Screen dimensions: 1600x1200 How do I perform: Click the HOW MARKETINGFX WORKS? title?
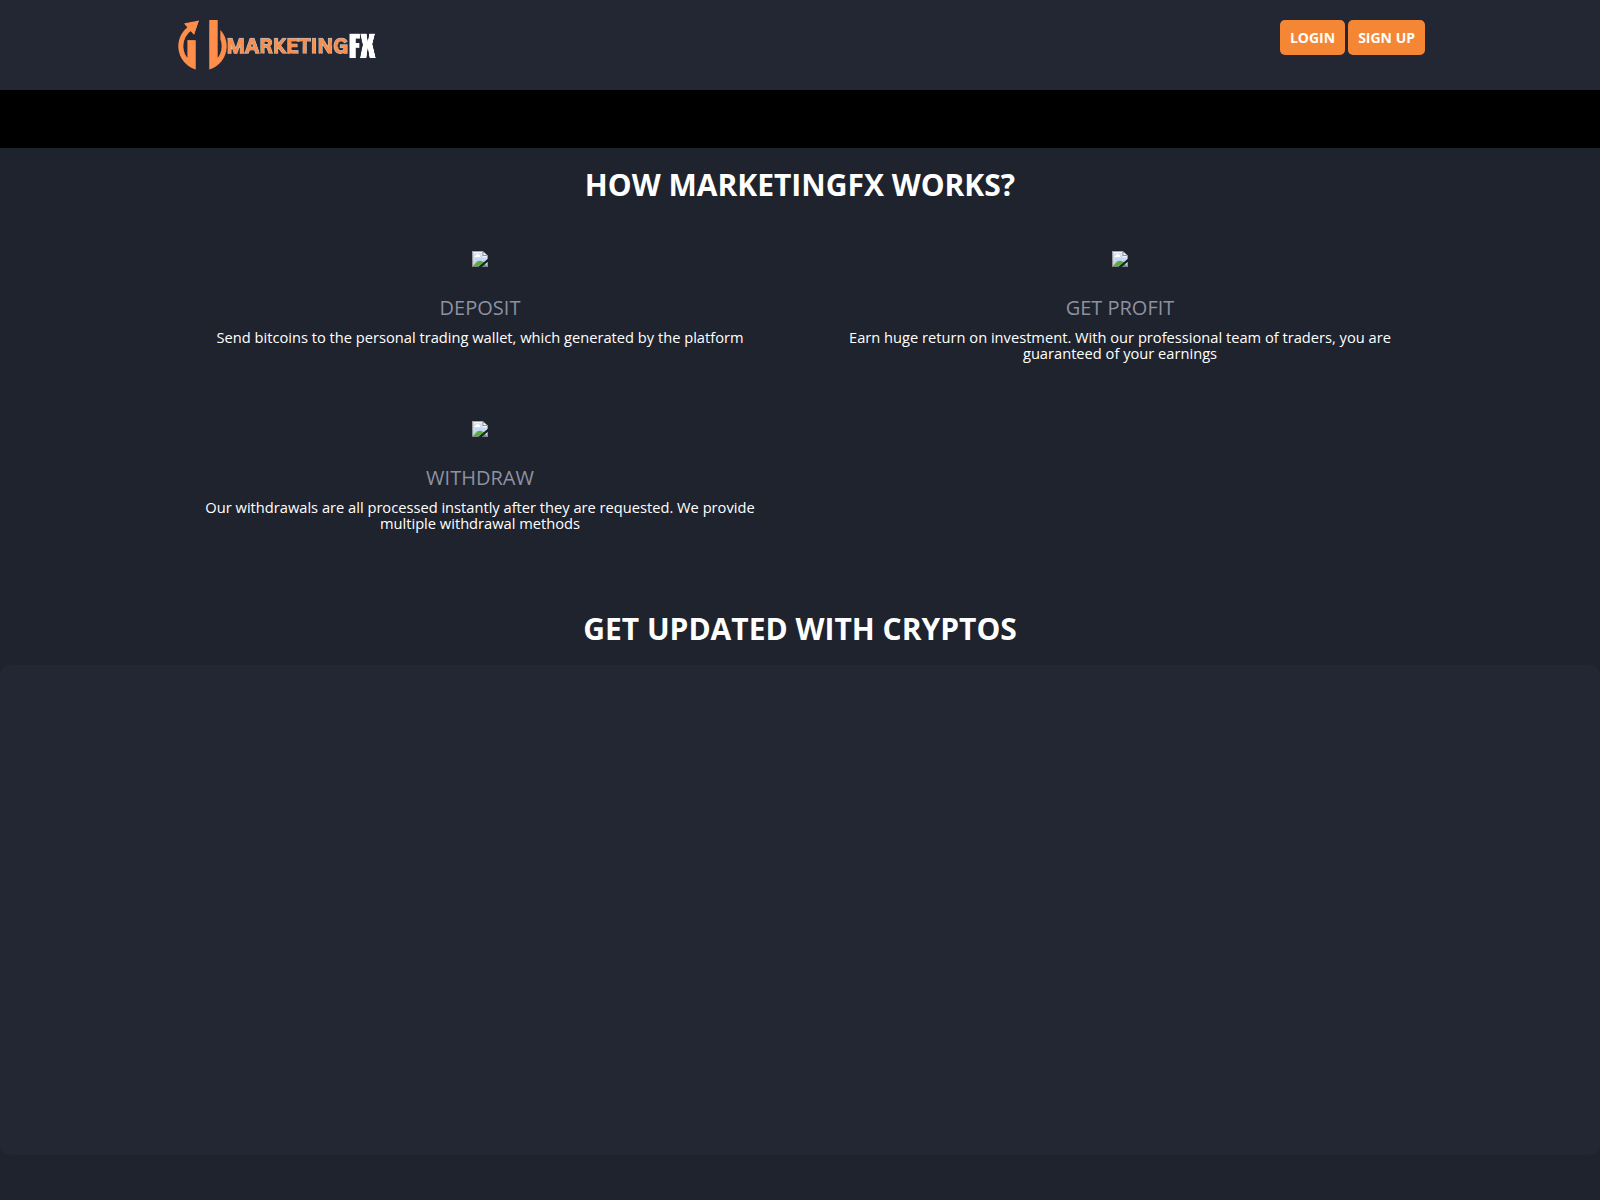(800, 185)
